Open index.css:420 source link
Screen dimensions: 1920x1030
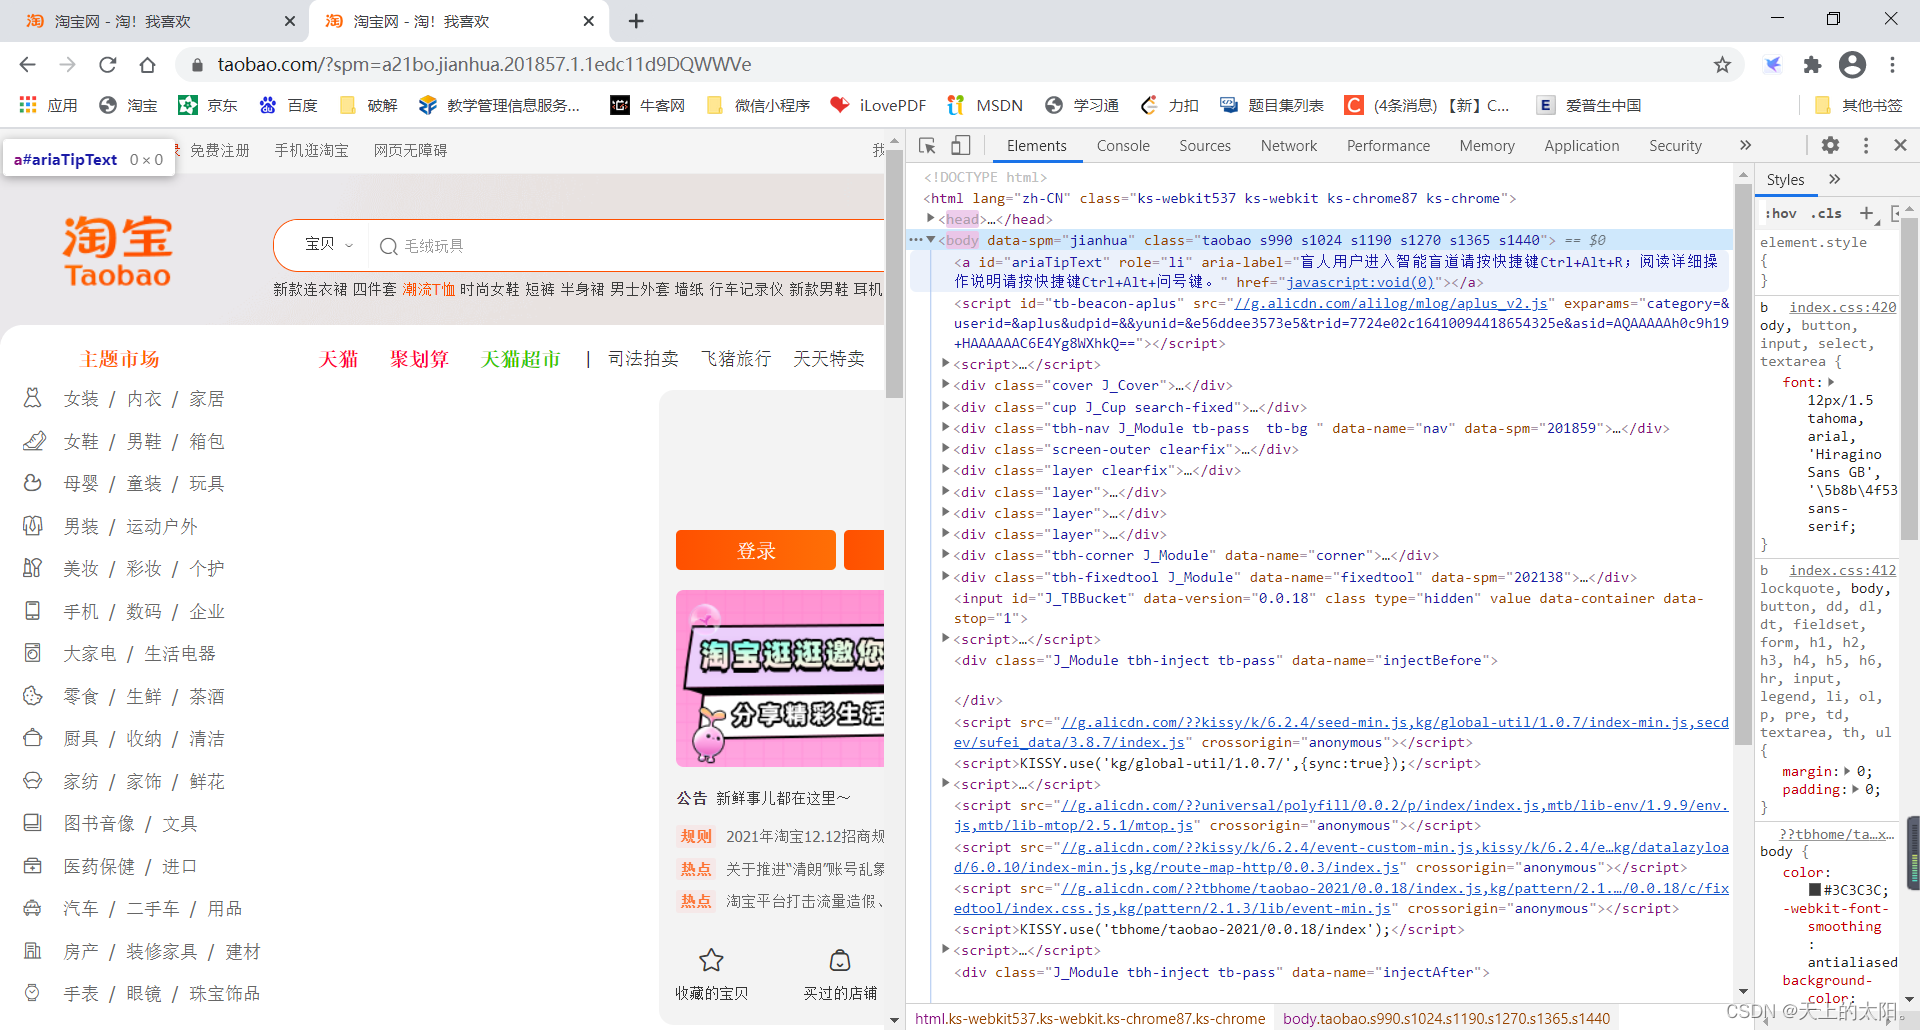1843,307
